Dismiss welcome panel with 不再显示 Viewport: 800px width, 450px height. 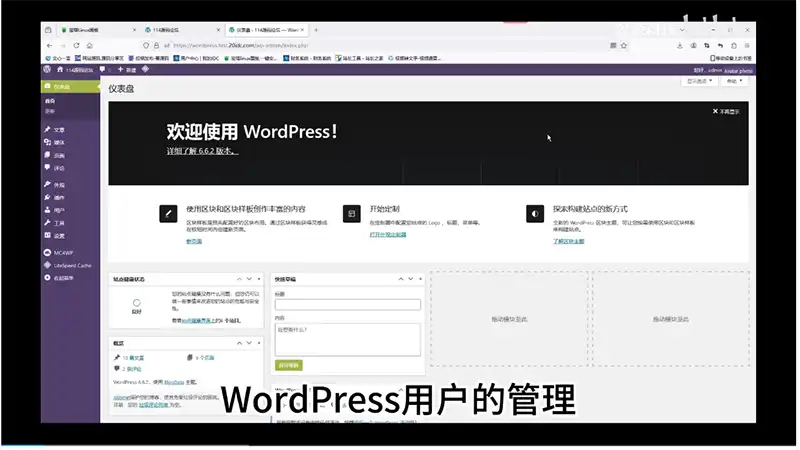click(727, 111)
